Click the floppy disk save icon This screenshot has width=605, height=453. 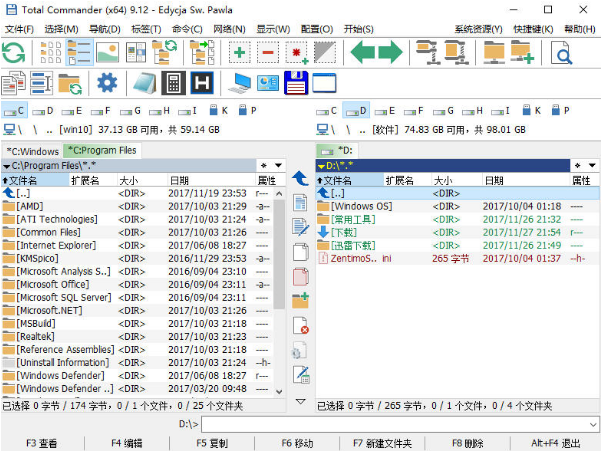coord(296,83)
